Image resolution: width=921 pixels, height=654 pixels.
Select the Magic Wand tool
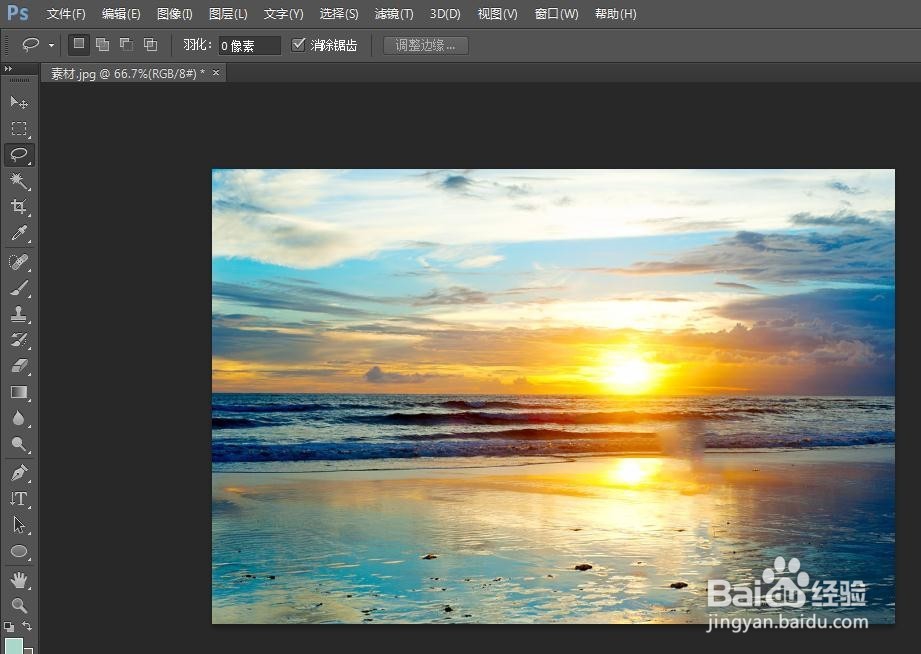pyautogui.click(x=19, y=180)
